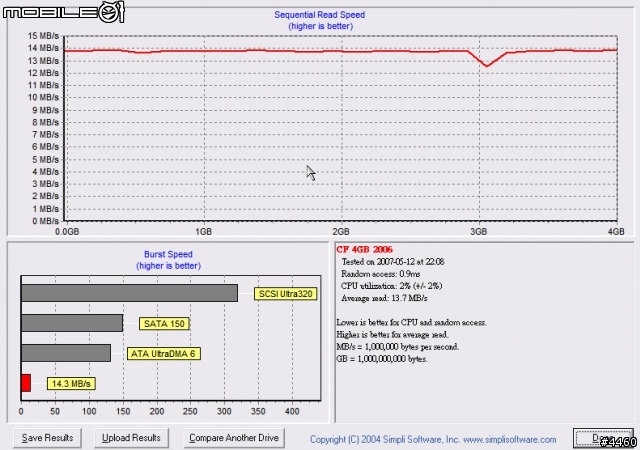Click the 400 burst axis tick label

point(292,411)
